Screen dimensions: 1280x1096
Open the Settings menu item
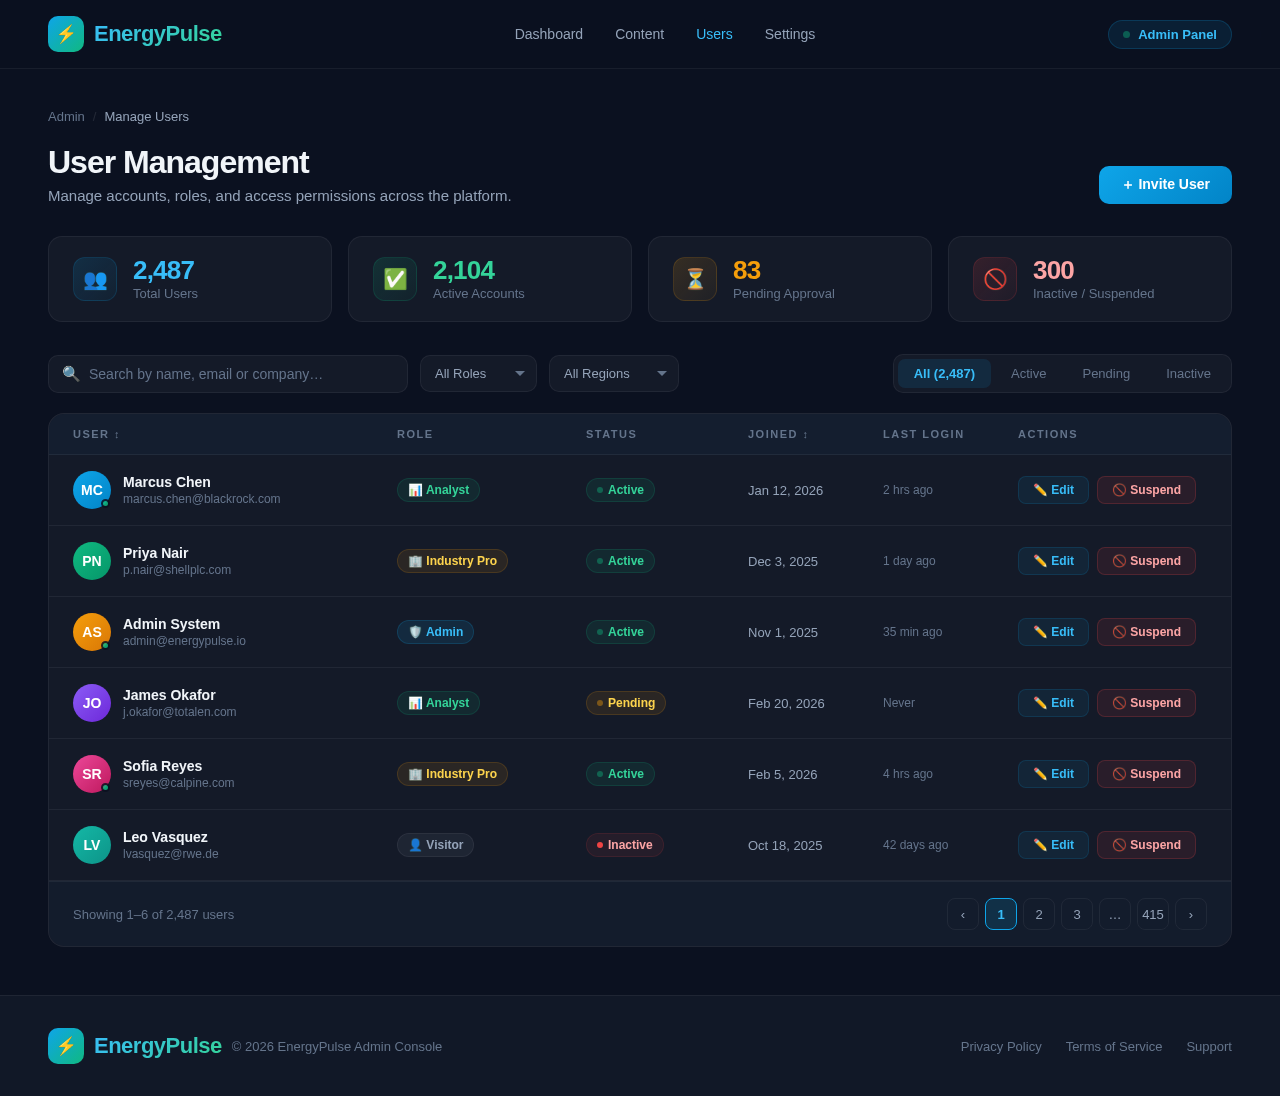(x=789, y=34)
